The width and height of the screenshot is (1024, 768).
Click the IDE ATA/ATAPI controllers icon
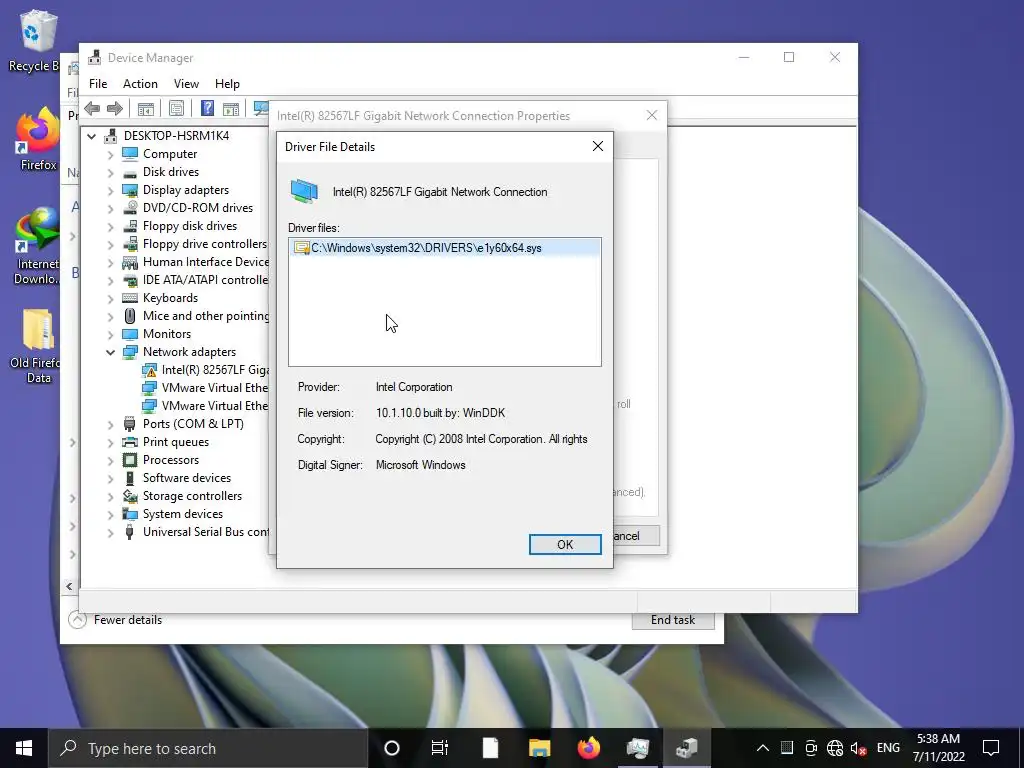point(130,280)
